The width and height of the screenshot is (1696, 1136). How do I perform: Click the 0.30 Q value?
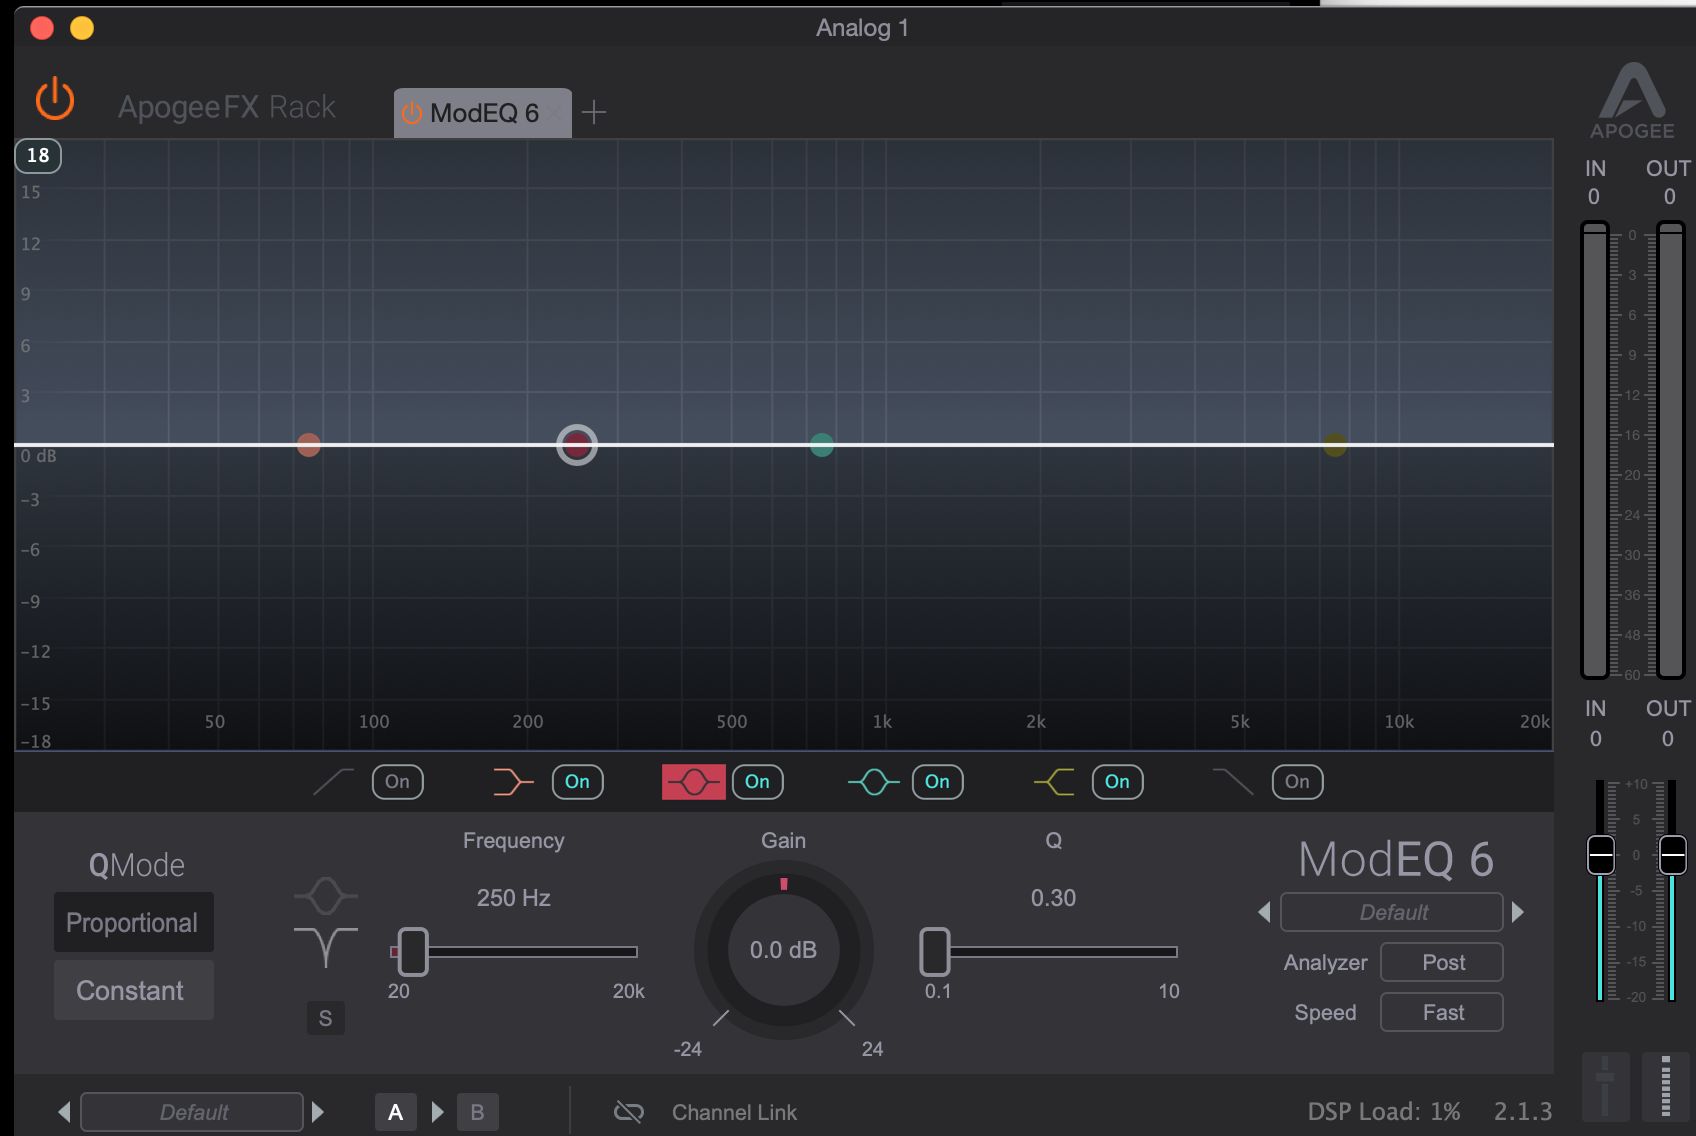[1053, 898]
